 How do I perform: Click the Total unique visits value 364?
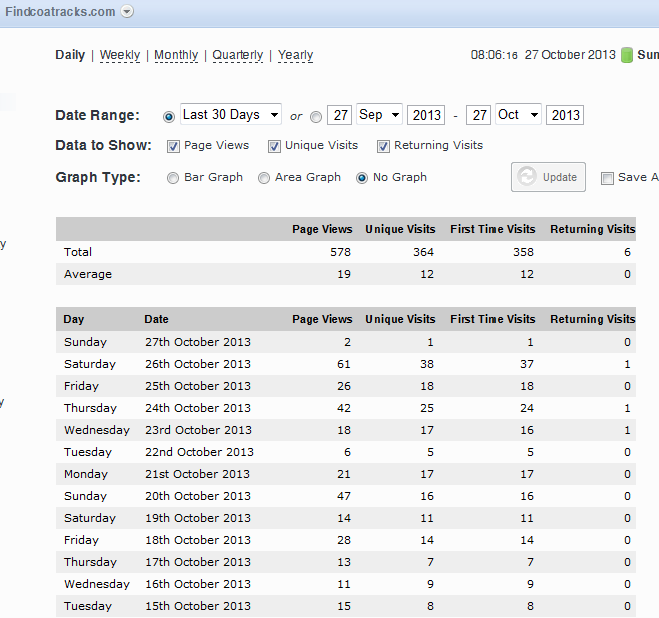point(423,252)
